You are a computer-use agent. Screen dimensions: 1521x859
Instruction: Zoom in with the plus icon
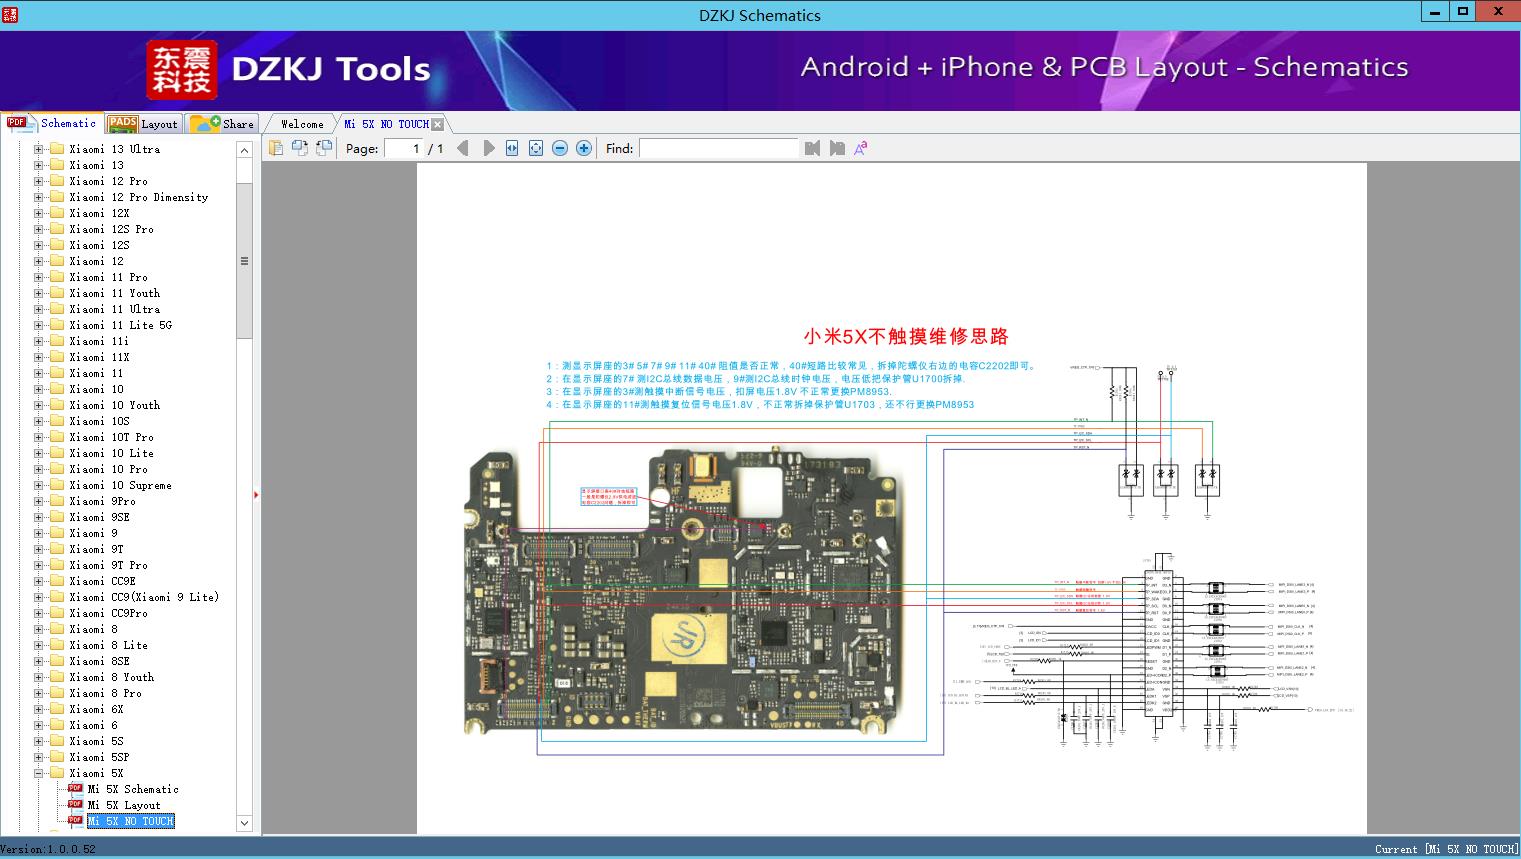pyautogui.click(x=584, y=148)
